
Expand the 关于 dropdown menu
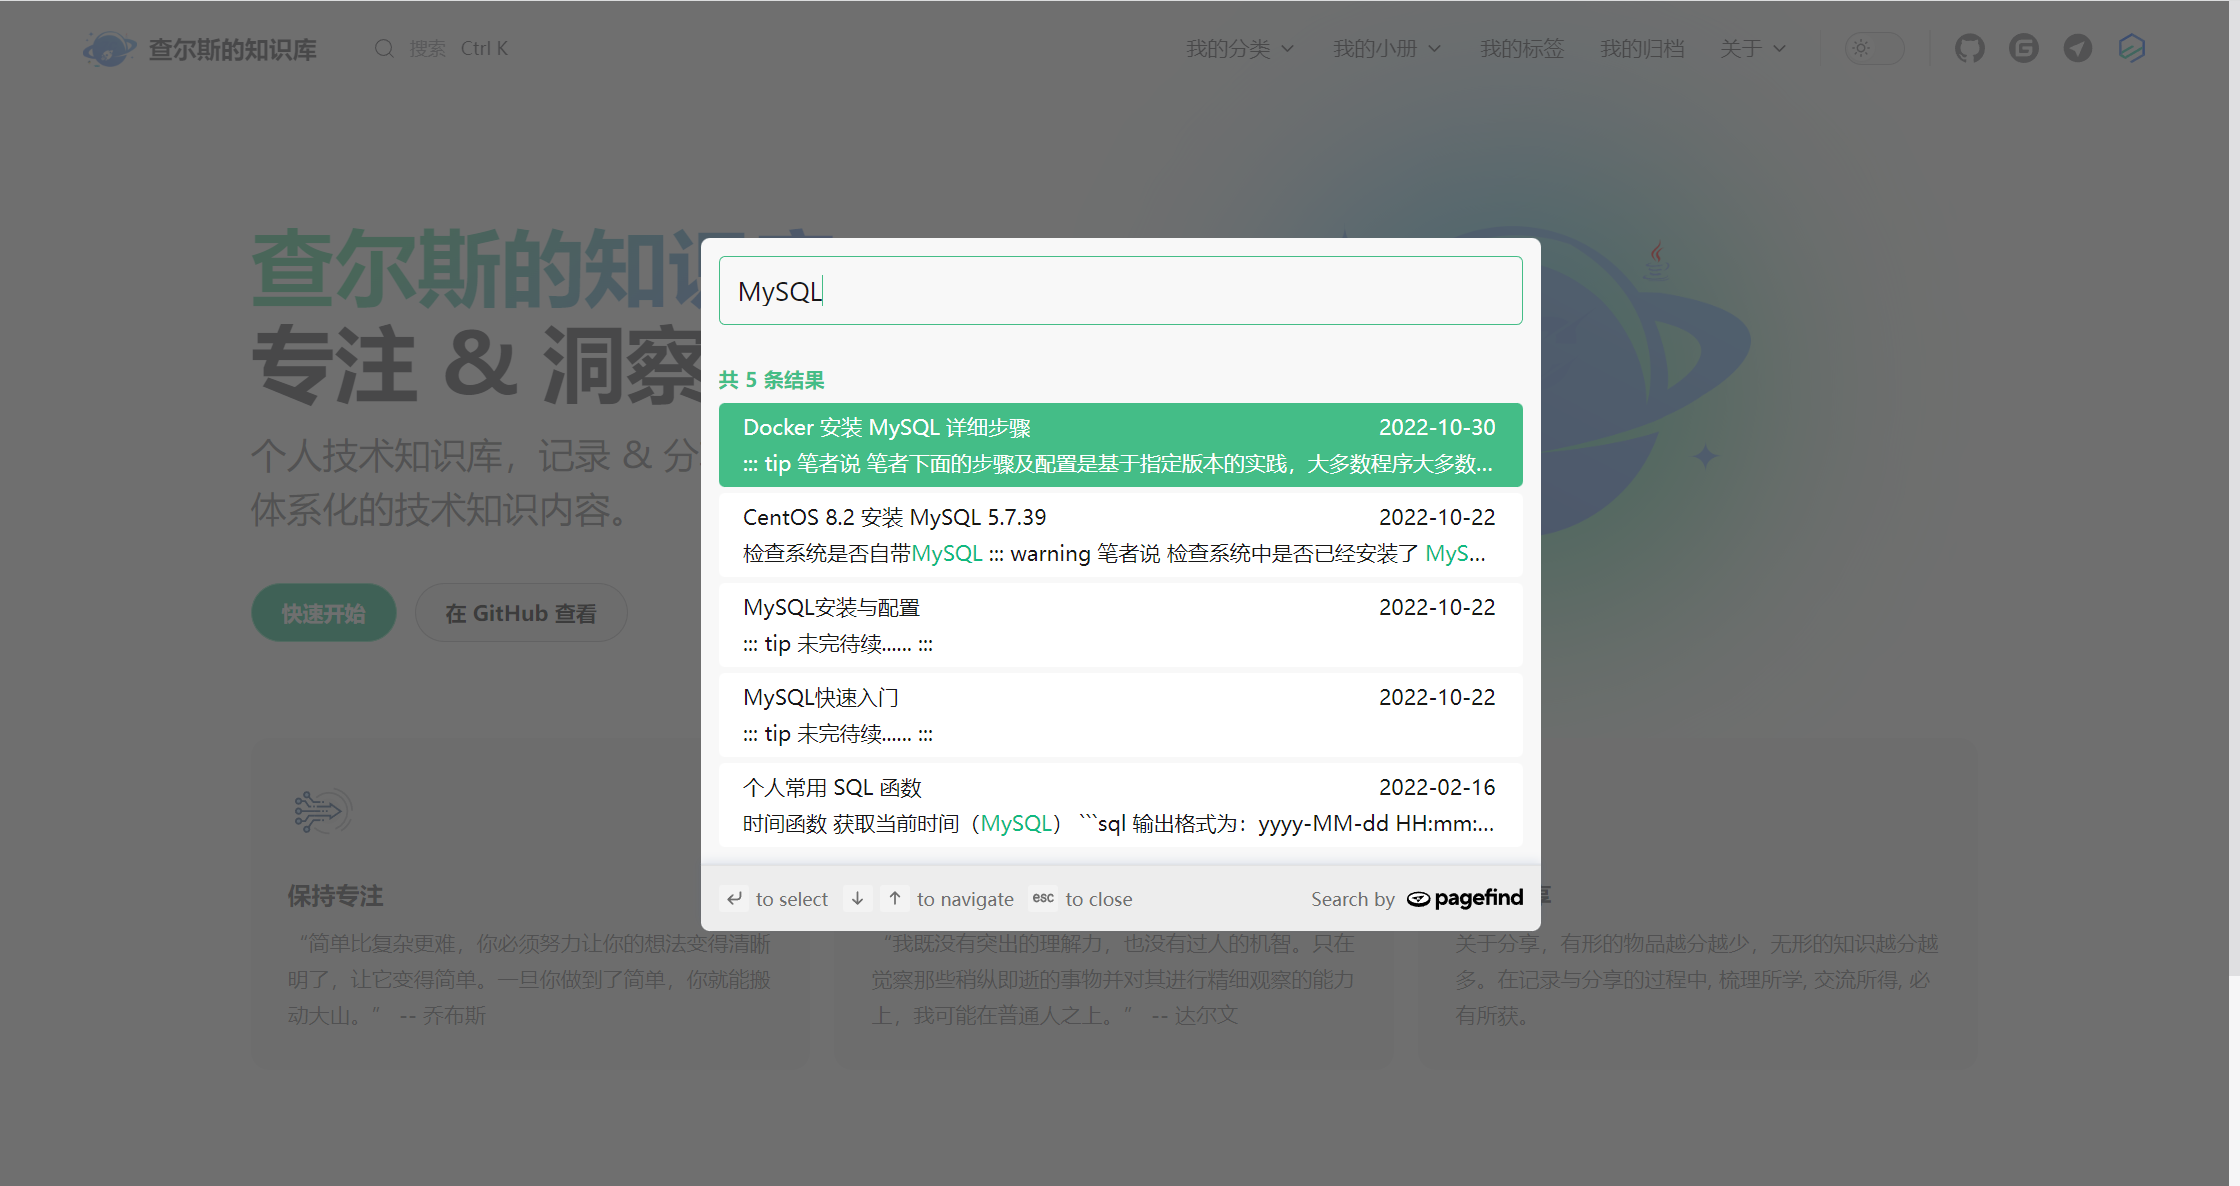1752,48
